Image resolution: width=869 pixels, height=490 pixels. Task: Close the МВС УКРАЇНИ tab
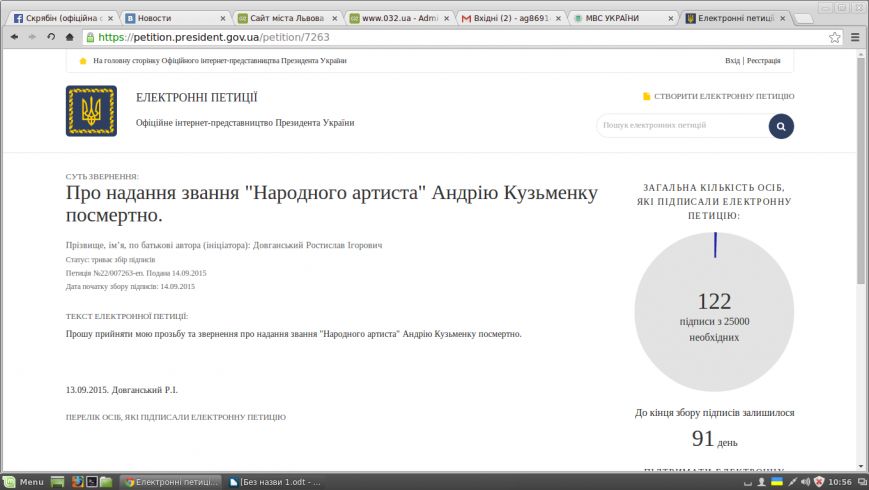[671, 18]
